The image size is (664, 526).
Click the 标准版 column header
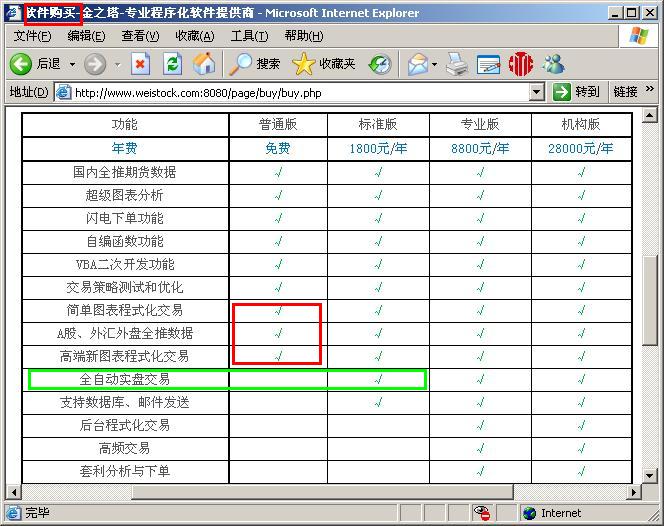[378, 125]
